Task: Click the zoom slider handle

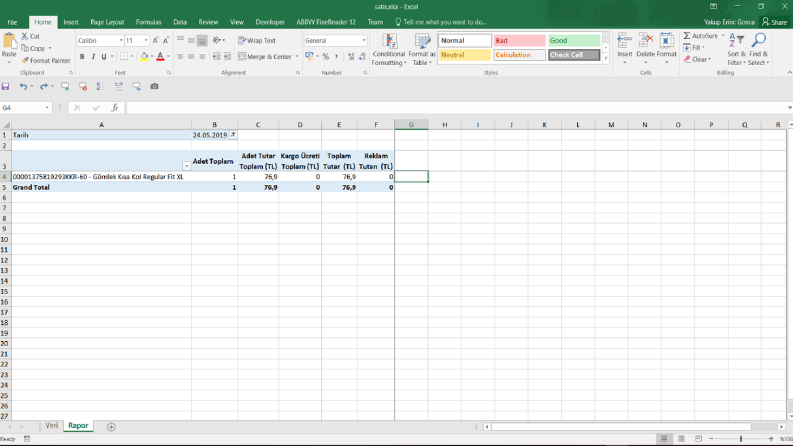Action: click(x=741, y=439)
